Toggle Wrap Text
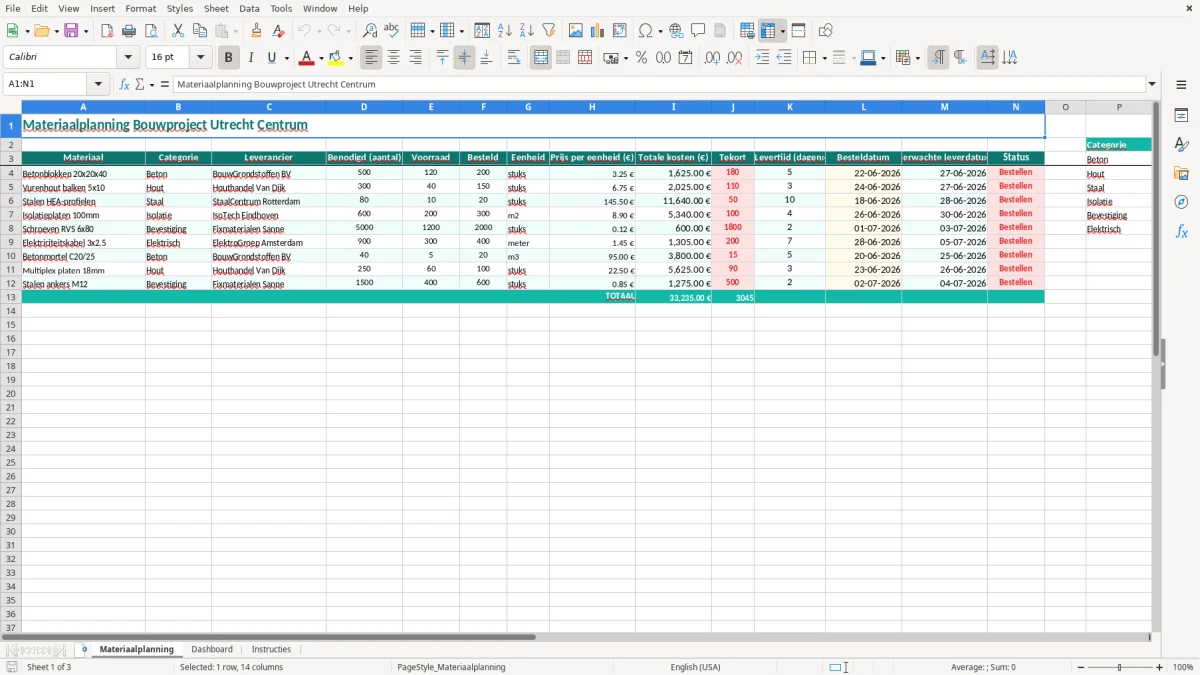The height and width of the screenshot is (675, 1200). [x=514, y=58]
